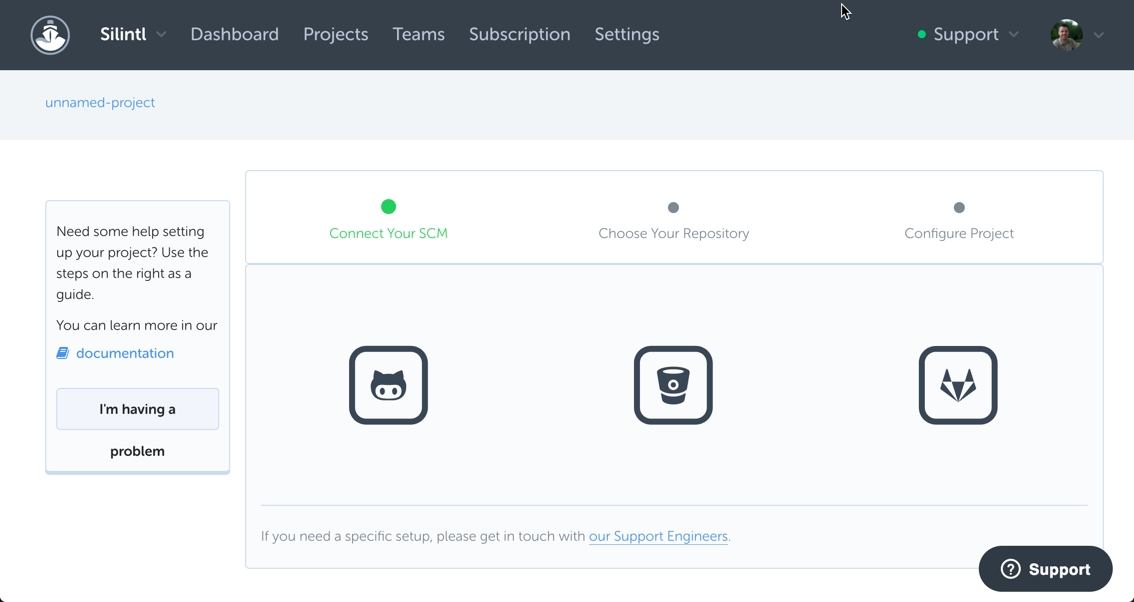
Task: Open the Subscription page
Action: [x=519, y=35]
